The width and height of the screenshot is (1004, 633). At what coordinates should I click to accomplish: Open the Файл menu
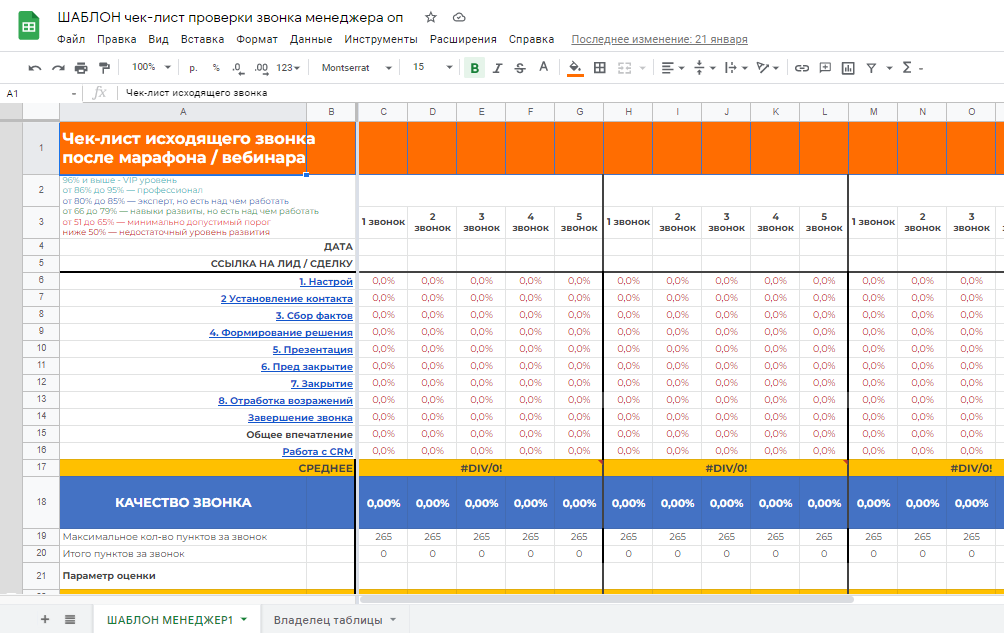[x=71, y=39]
